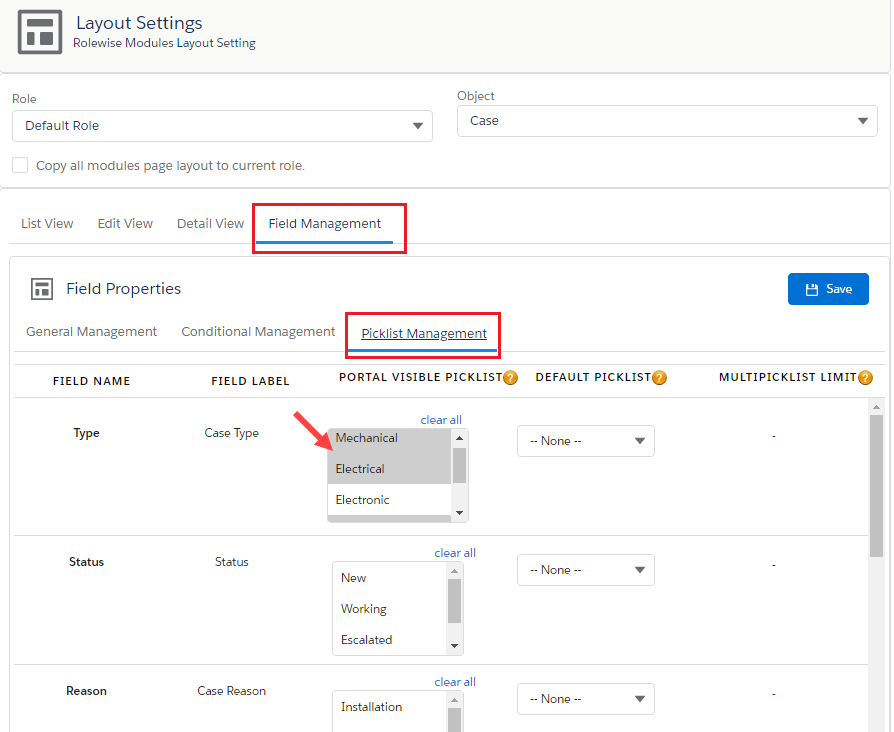Click the Field Properties section icon
The width and height of the screenshot is (894, 732).
tap(42, 289)
